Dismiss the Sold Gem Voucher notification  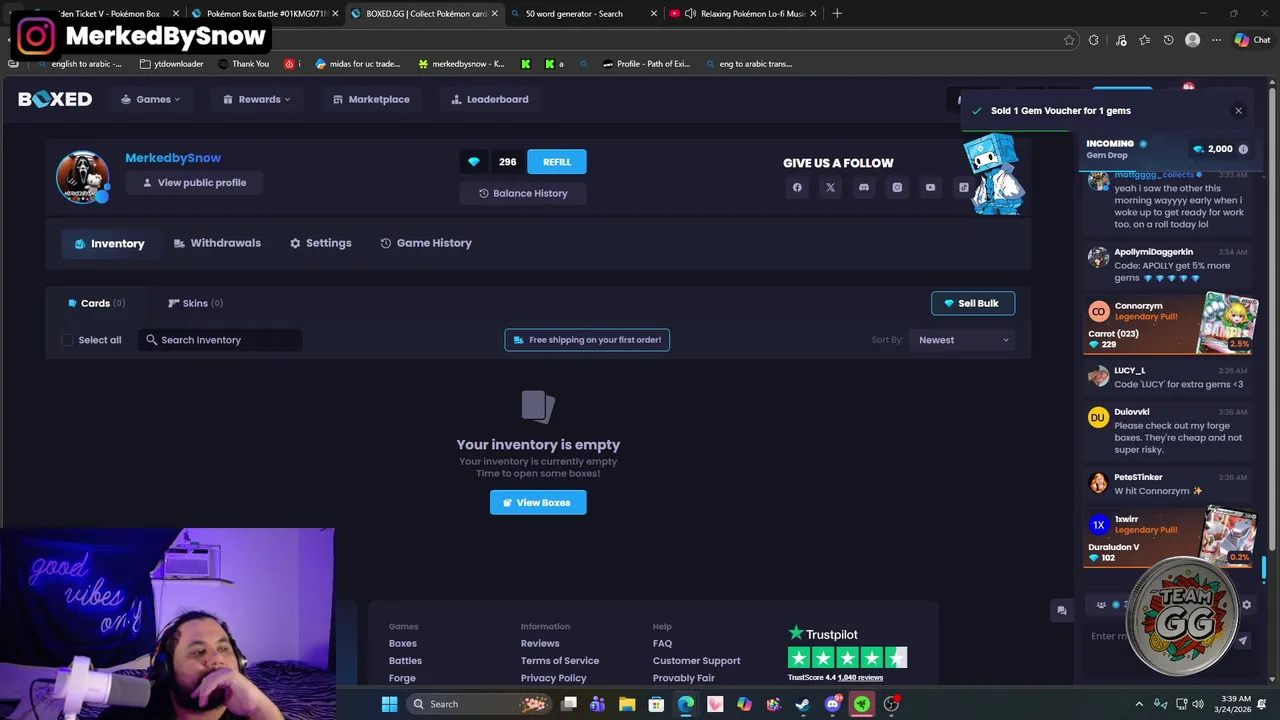click(1238, 111)
